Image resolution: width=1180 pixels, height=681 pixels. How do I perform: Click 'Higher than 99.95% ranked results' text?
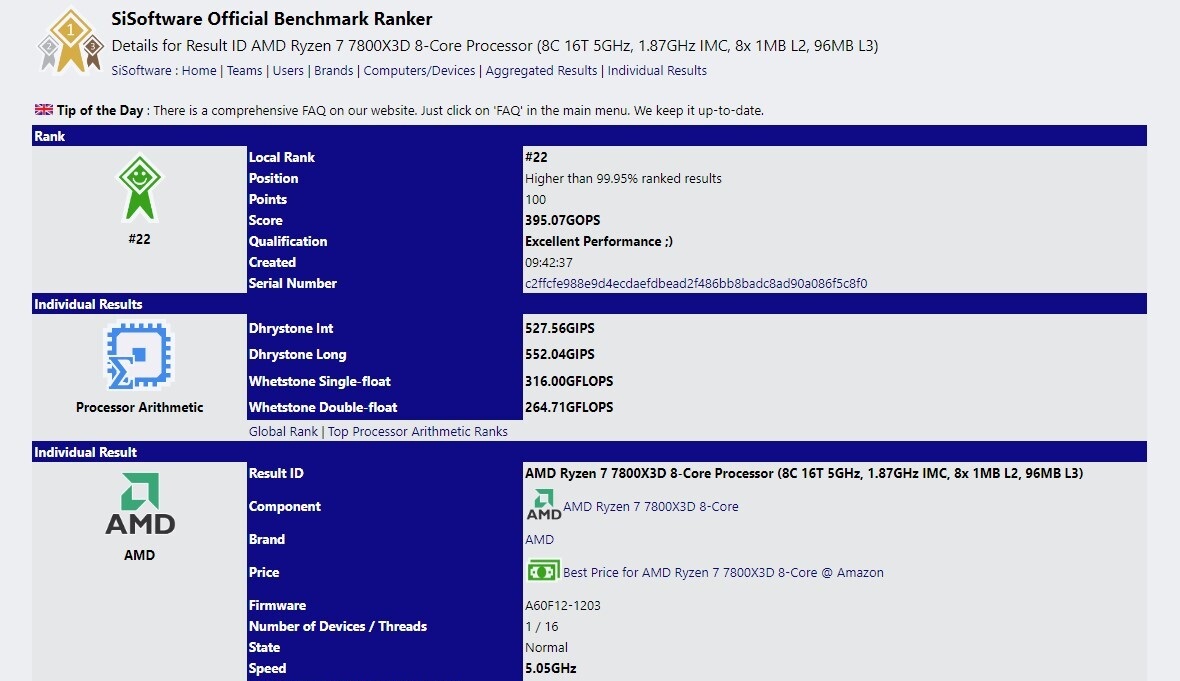(623, 178)
